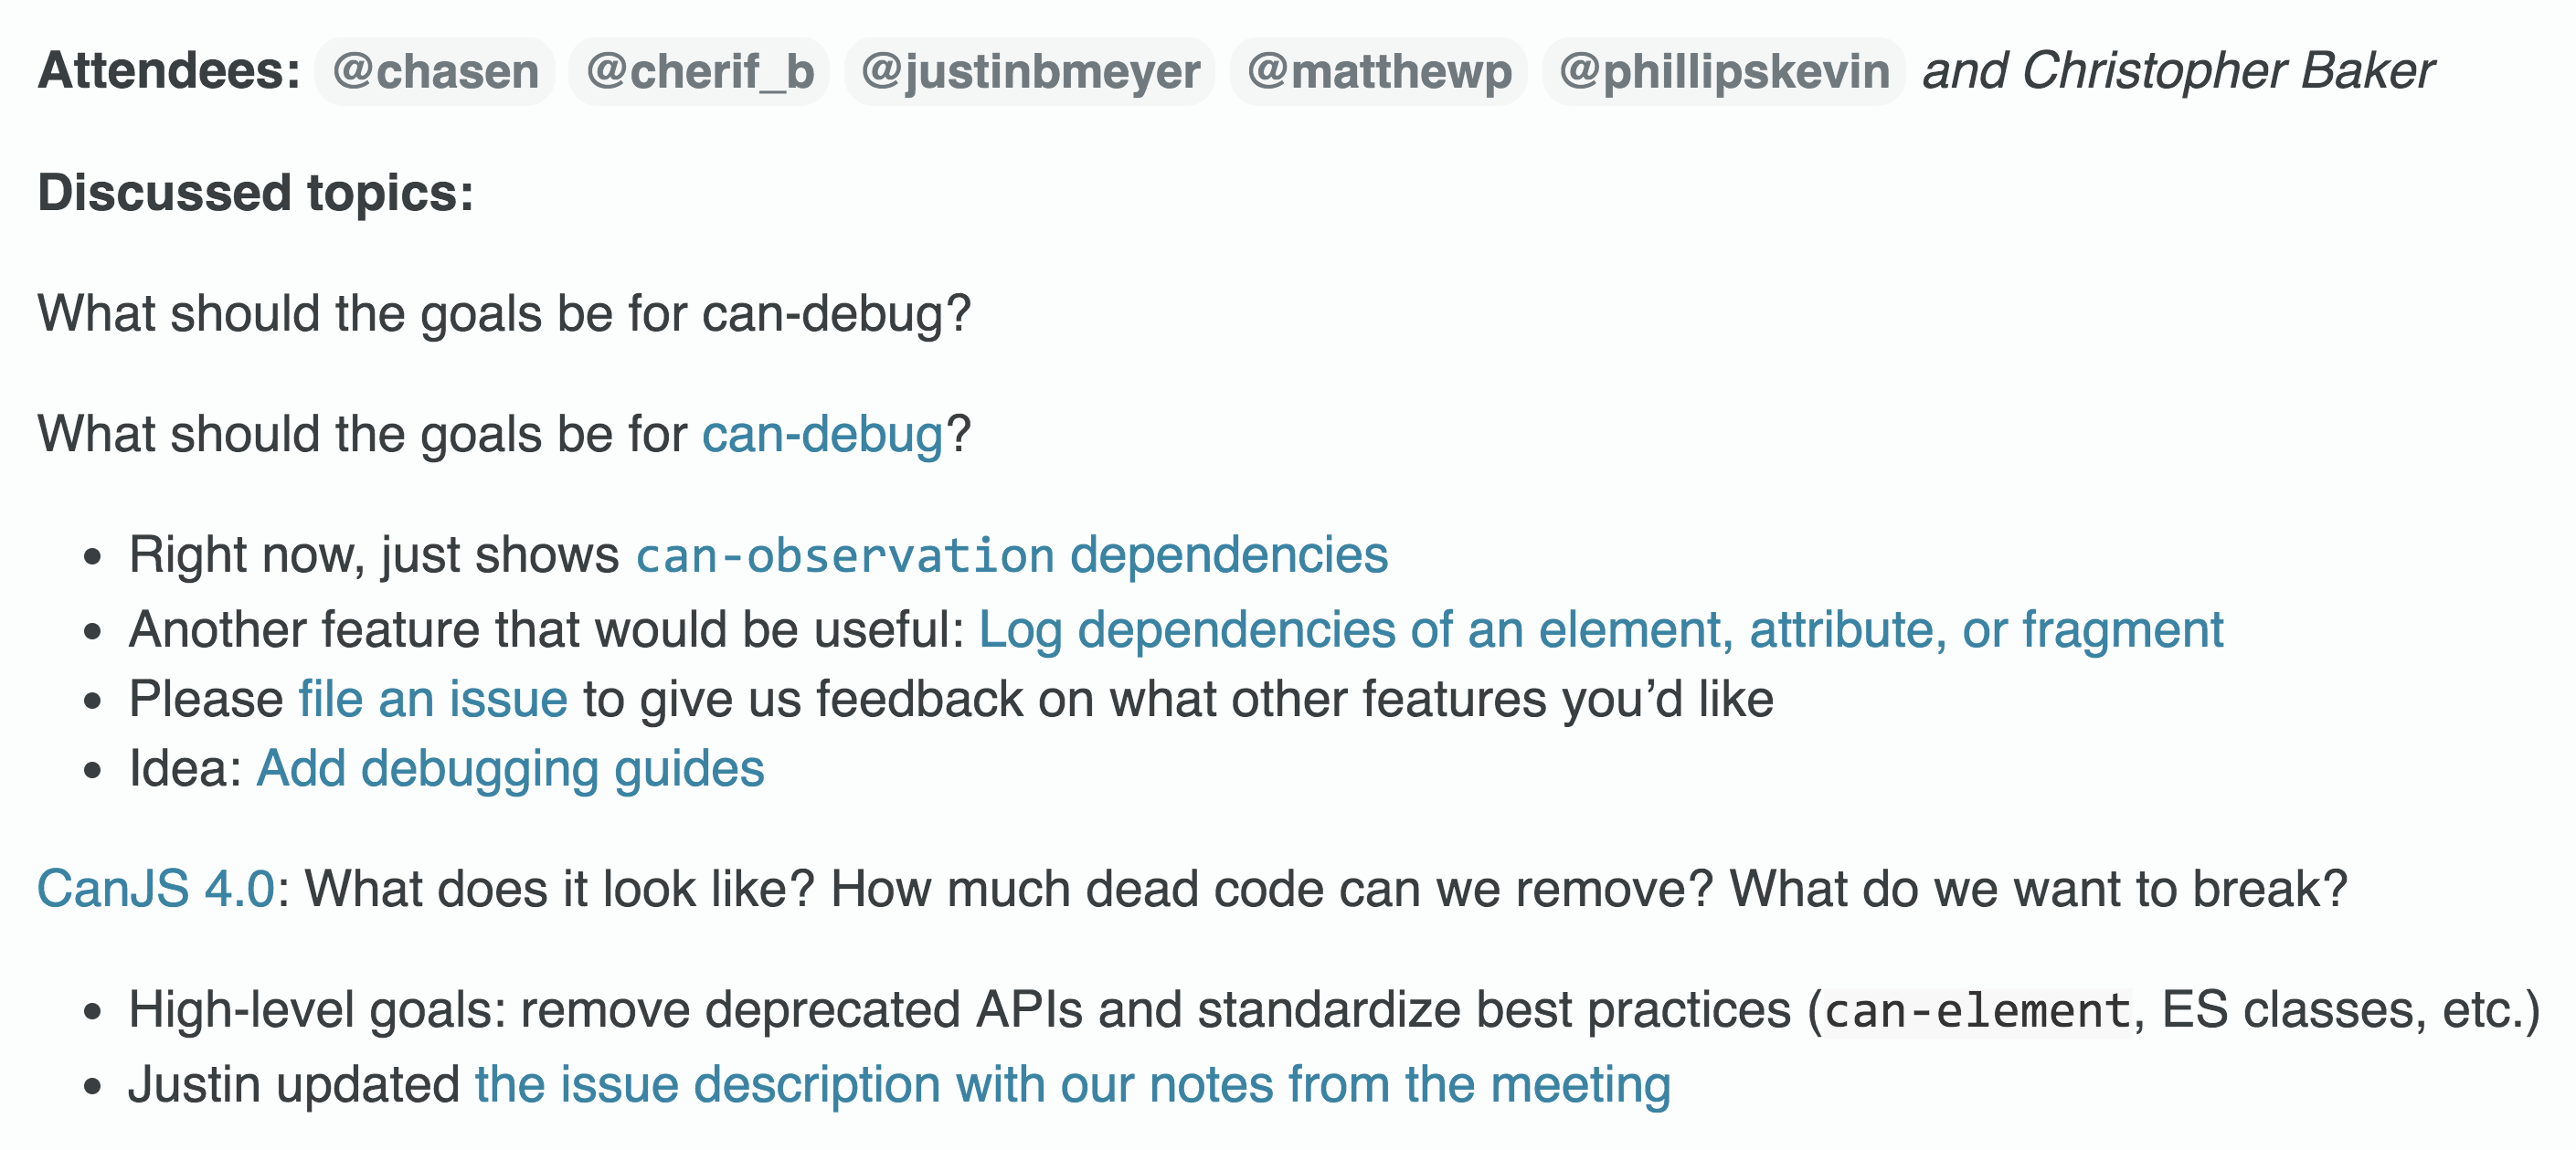This screenshot has width=2576, height=1150.
Task: Follow the 'file an issue' link
Action: click(433, 699)
